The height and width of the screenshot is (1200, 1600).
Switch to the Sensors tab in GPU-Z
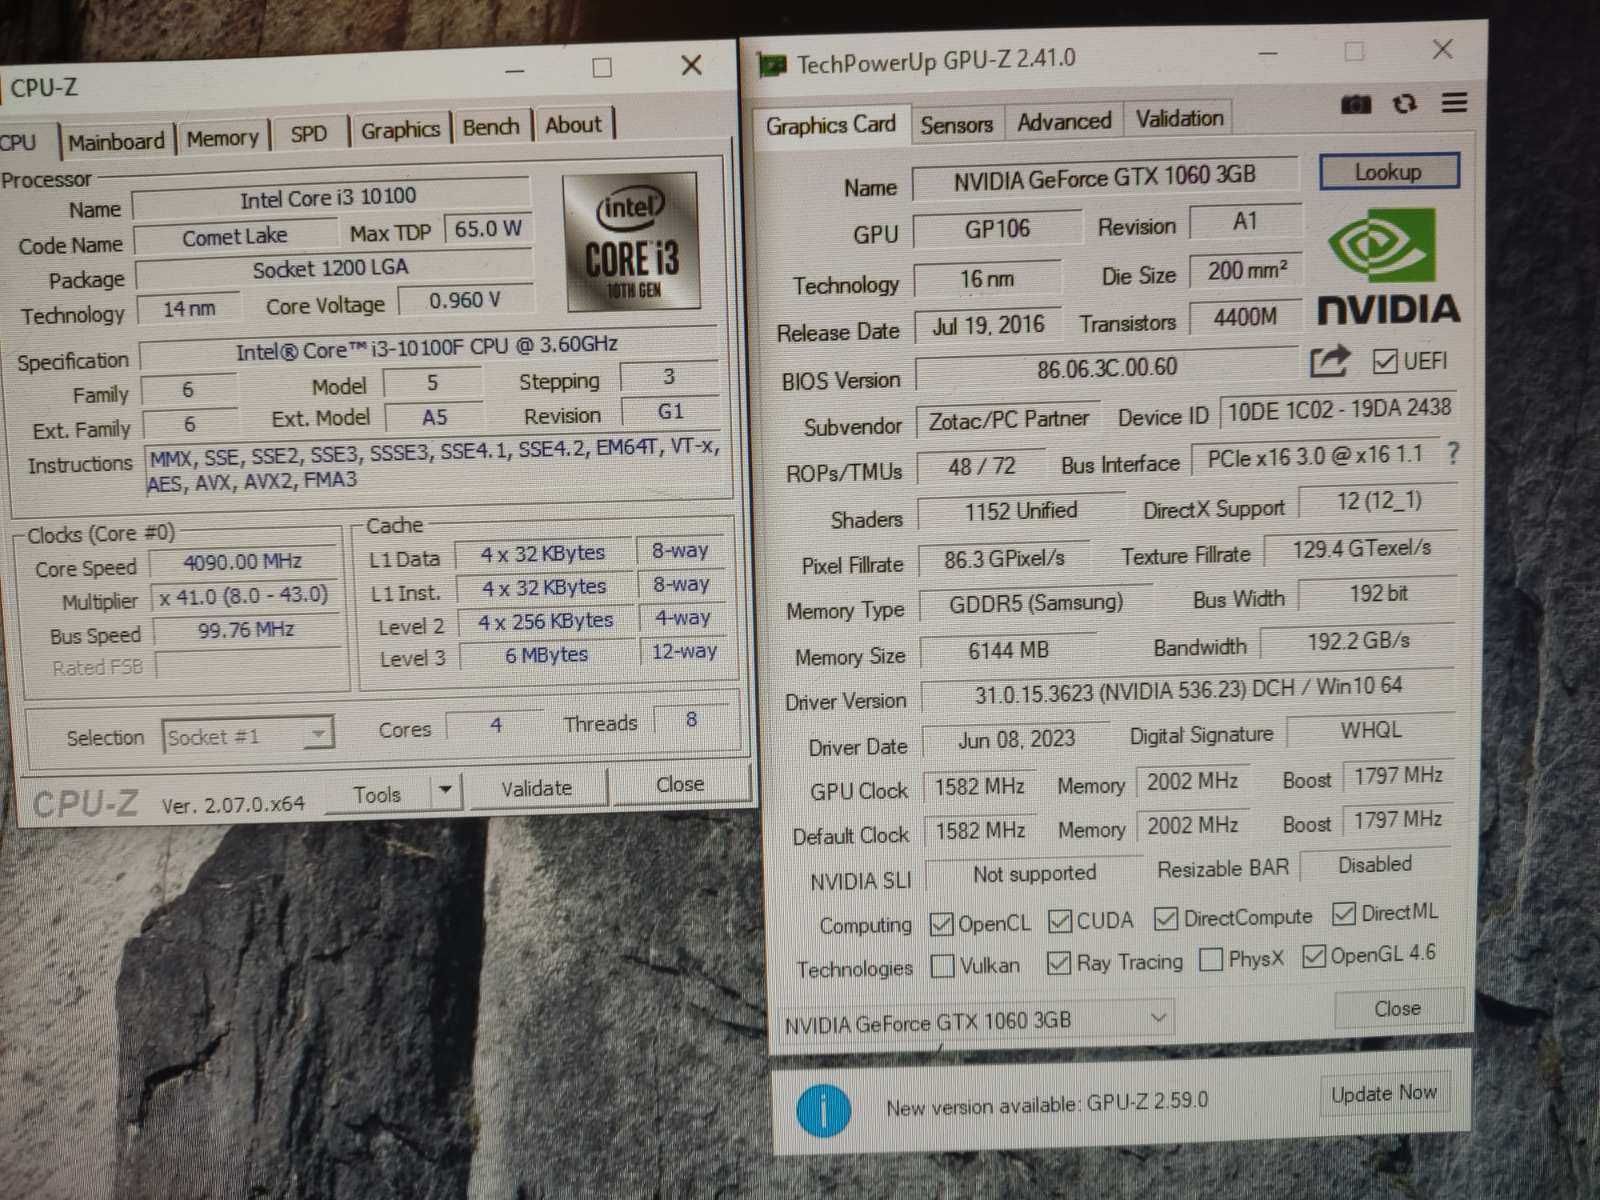pos(957,124)
